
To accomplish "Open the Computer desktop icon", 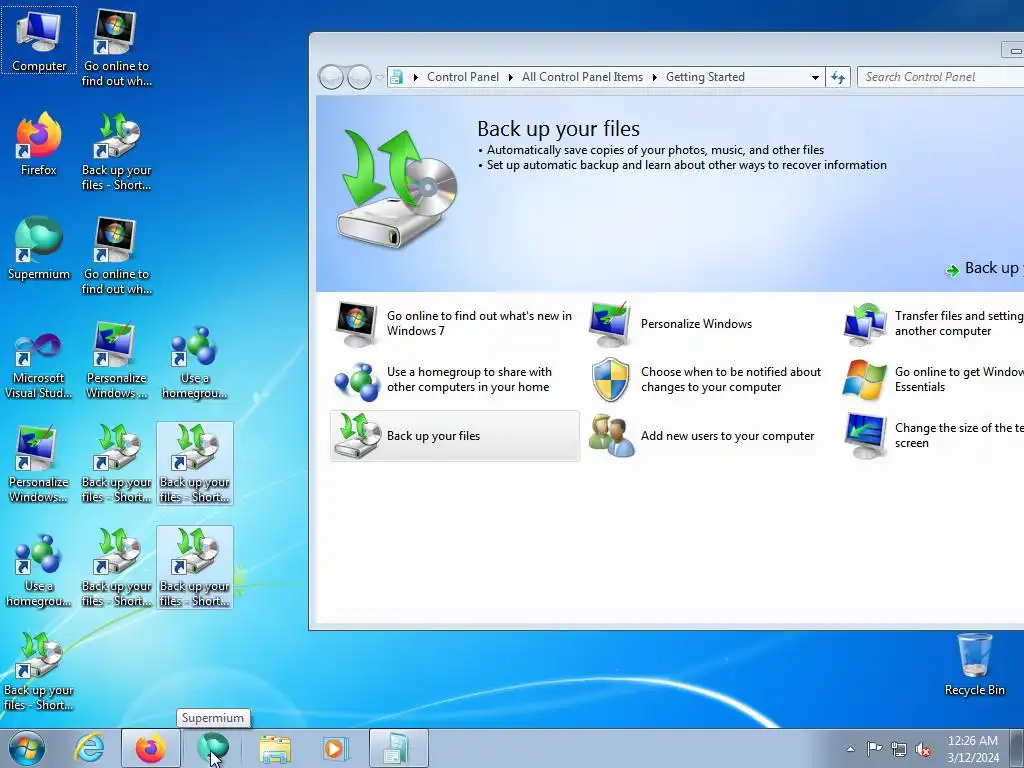I will [x=39, y=40].
